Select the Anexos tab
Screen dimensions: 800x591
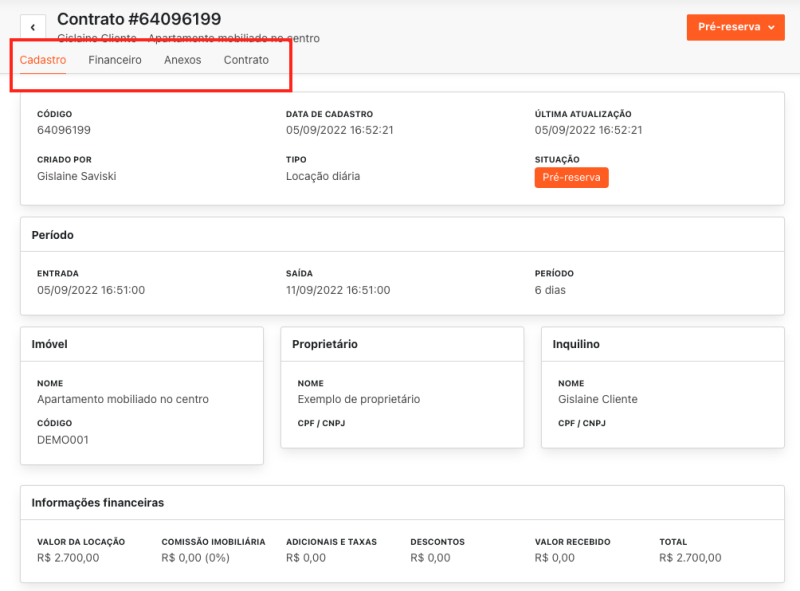[x=182, y=60]
